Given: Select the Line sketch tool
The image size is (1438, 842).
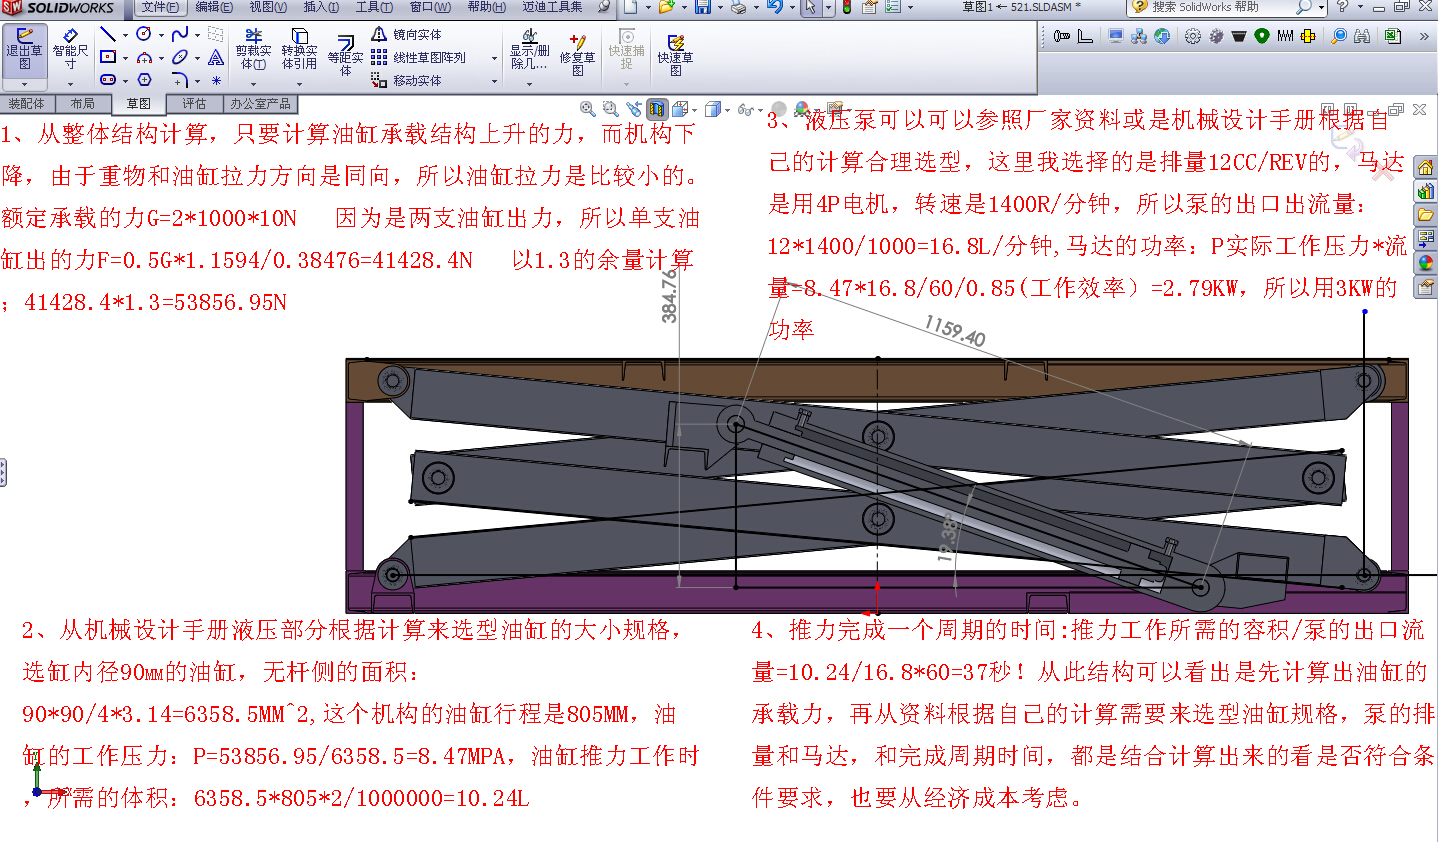Looking at the screenshot, I should 108,35.
